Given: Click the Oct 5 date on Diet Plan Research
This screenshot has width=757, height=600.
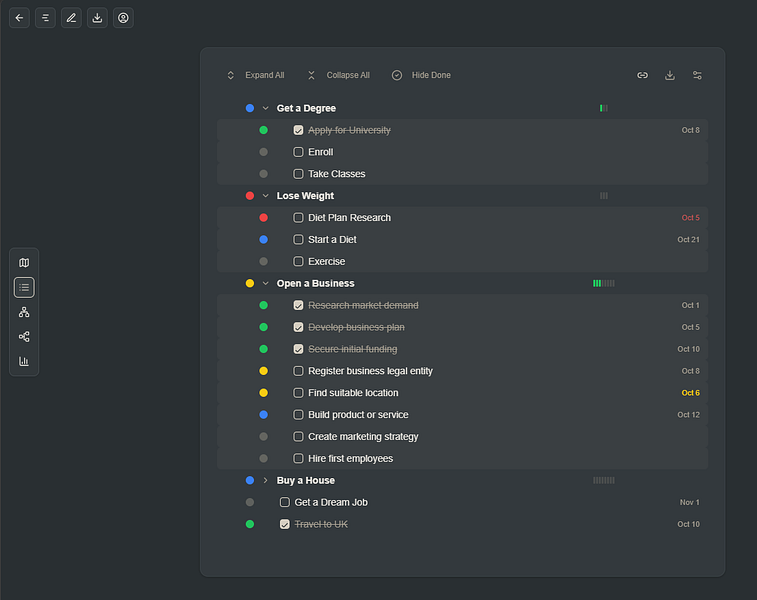Looking at the screenshot, I should (690, 218).
